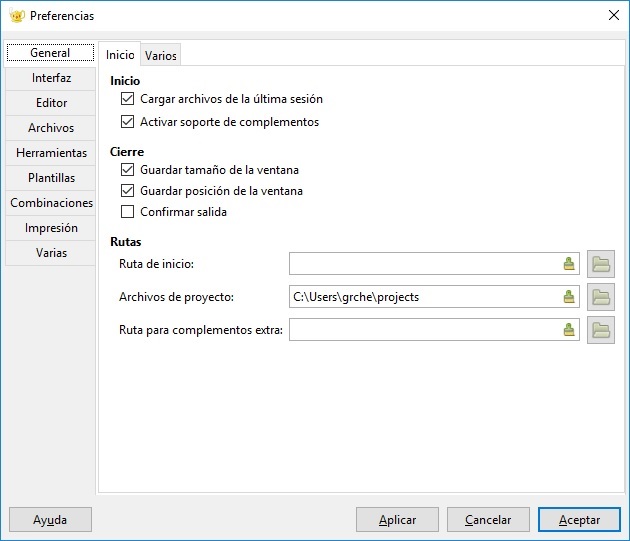Disable Guardar tamaño de la ventana
Viewport: 630px width, 541px height.
point(127,170)
